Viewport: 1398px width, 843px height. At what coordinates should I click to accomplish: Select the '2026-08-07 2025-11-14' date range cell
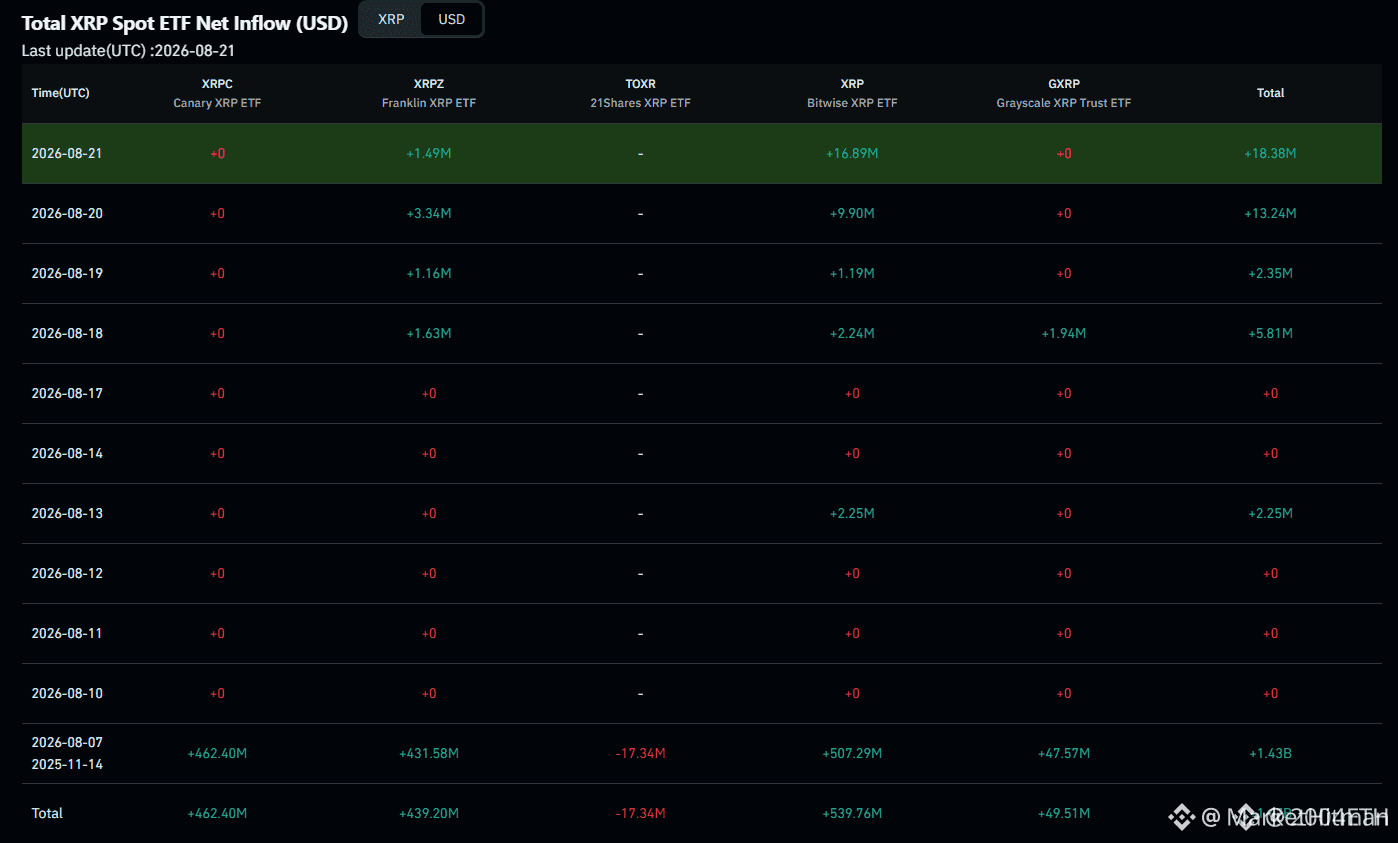click(x=67, y=753)
